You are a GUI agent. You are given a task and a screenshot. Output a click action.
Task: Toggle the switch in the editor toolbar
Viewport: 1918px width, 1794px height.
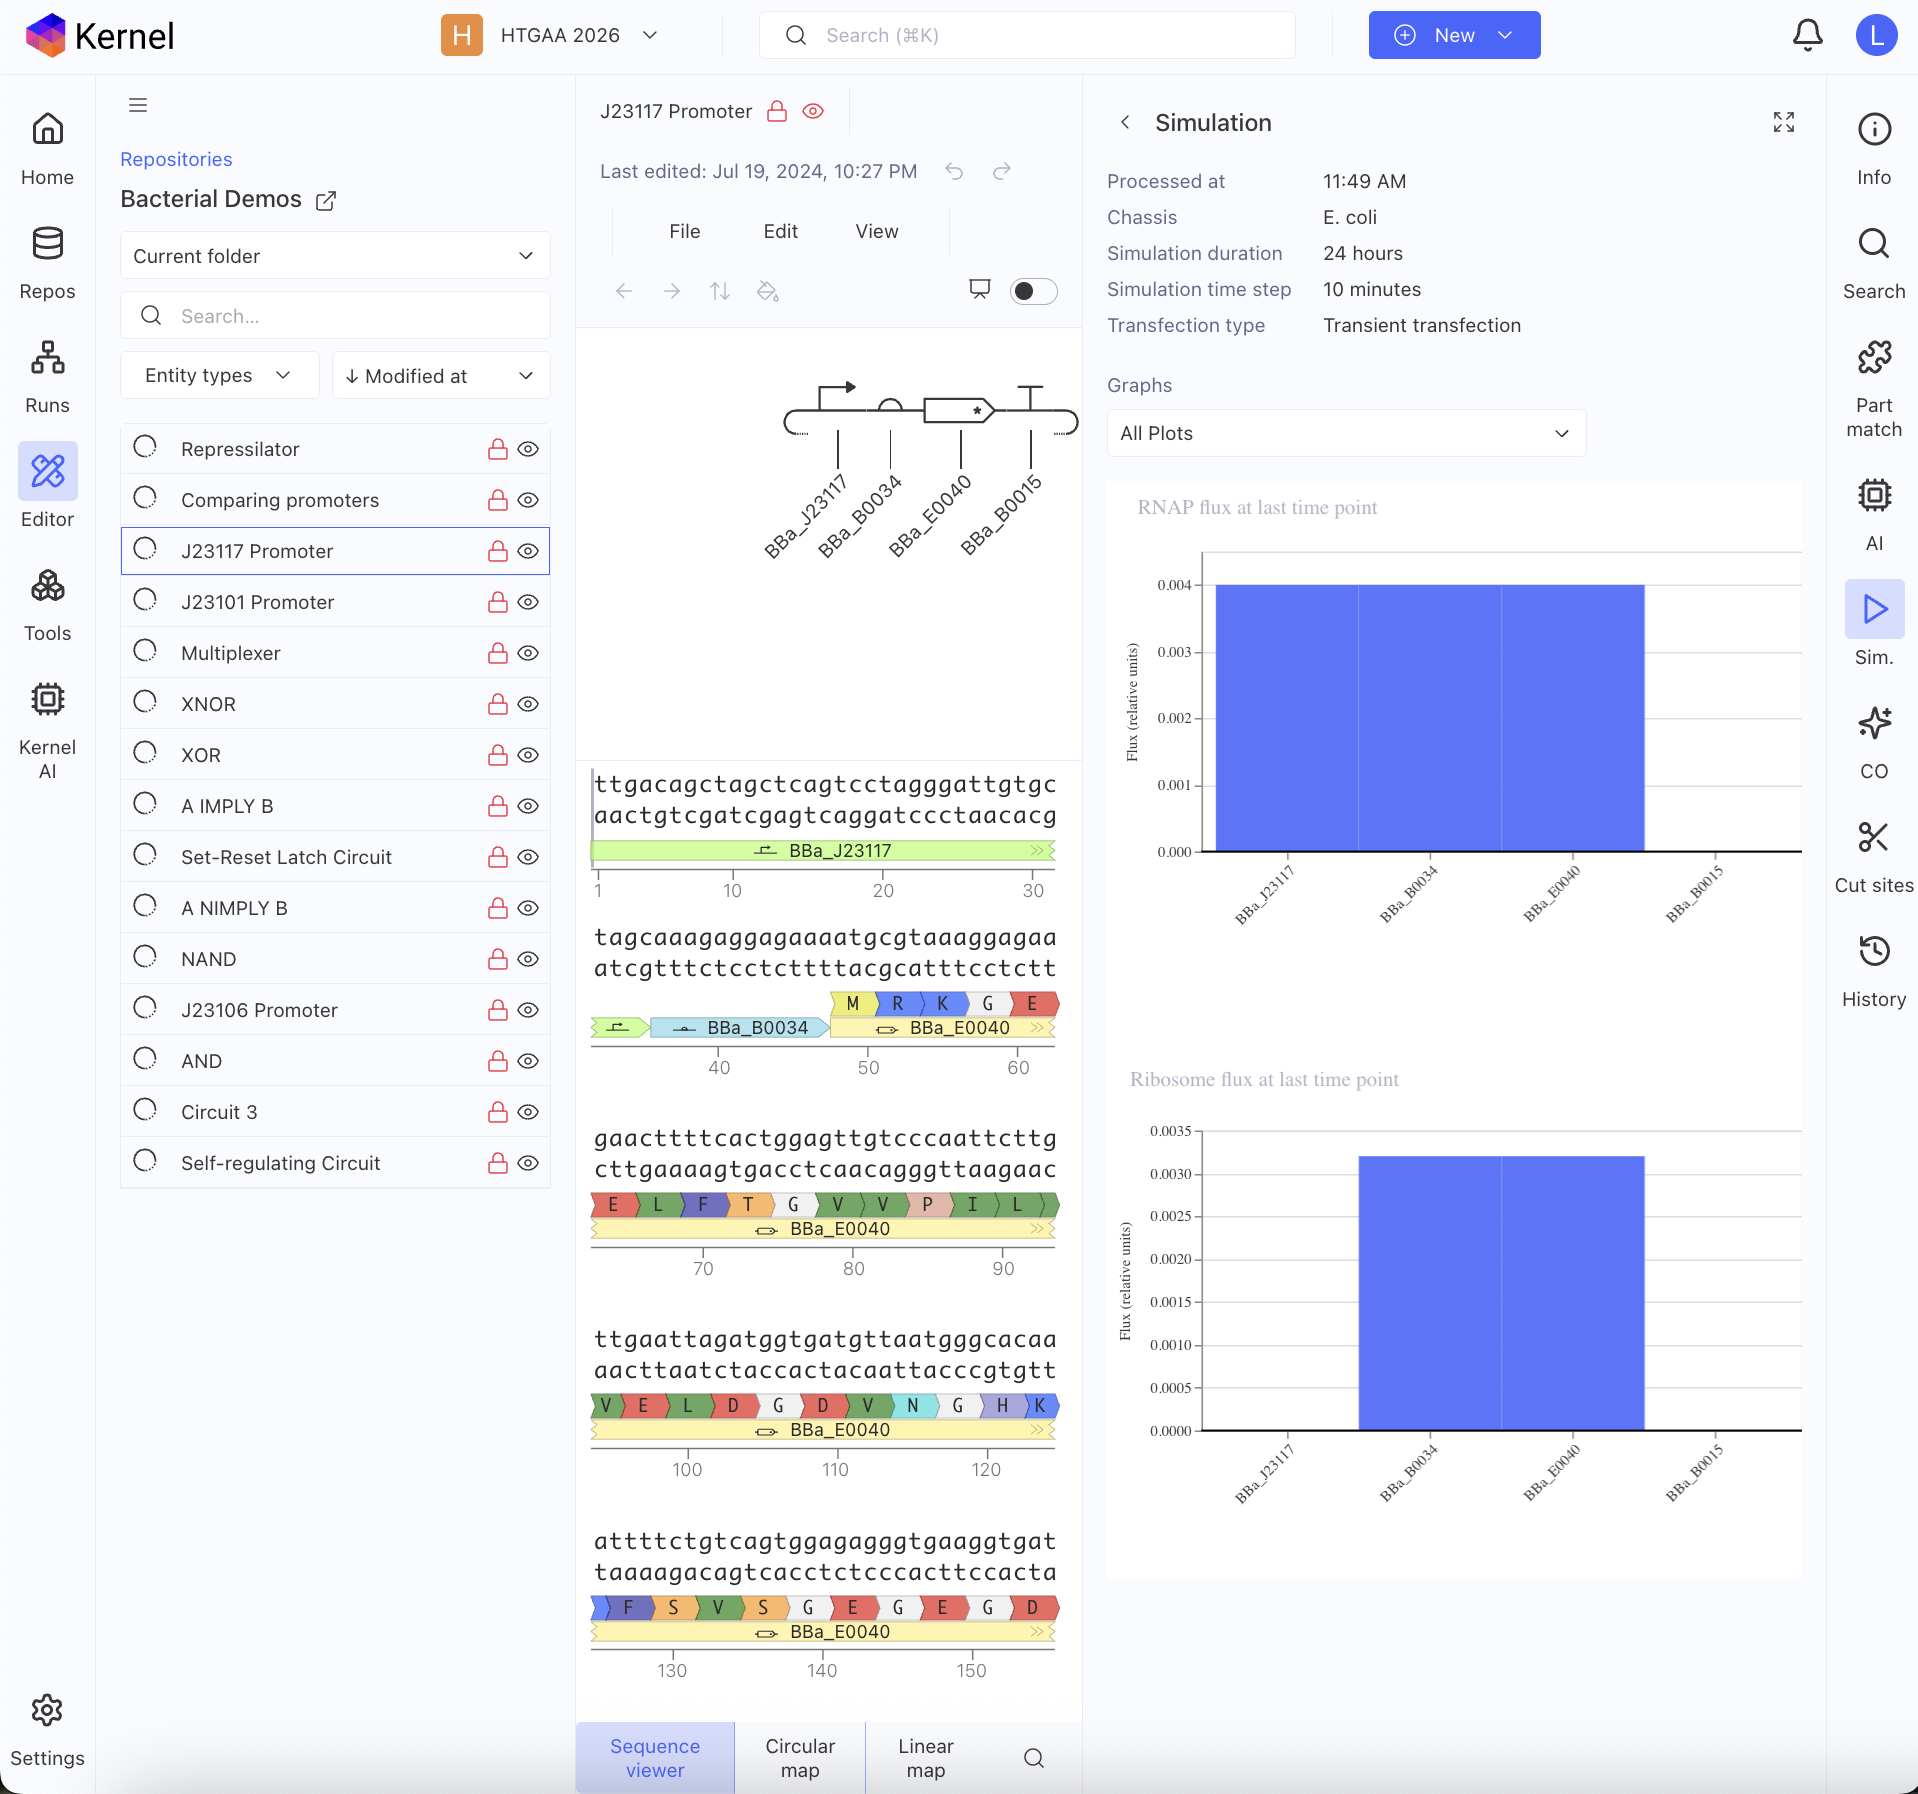click(1033, 291)
